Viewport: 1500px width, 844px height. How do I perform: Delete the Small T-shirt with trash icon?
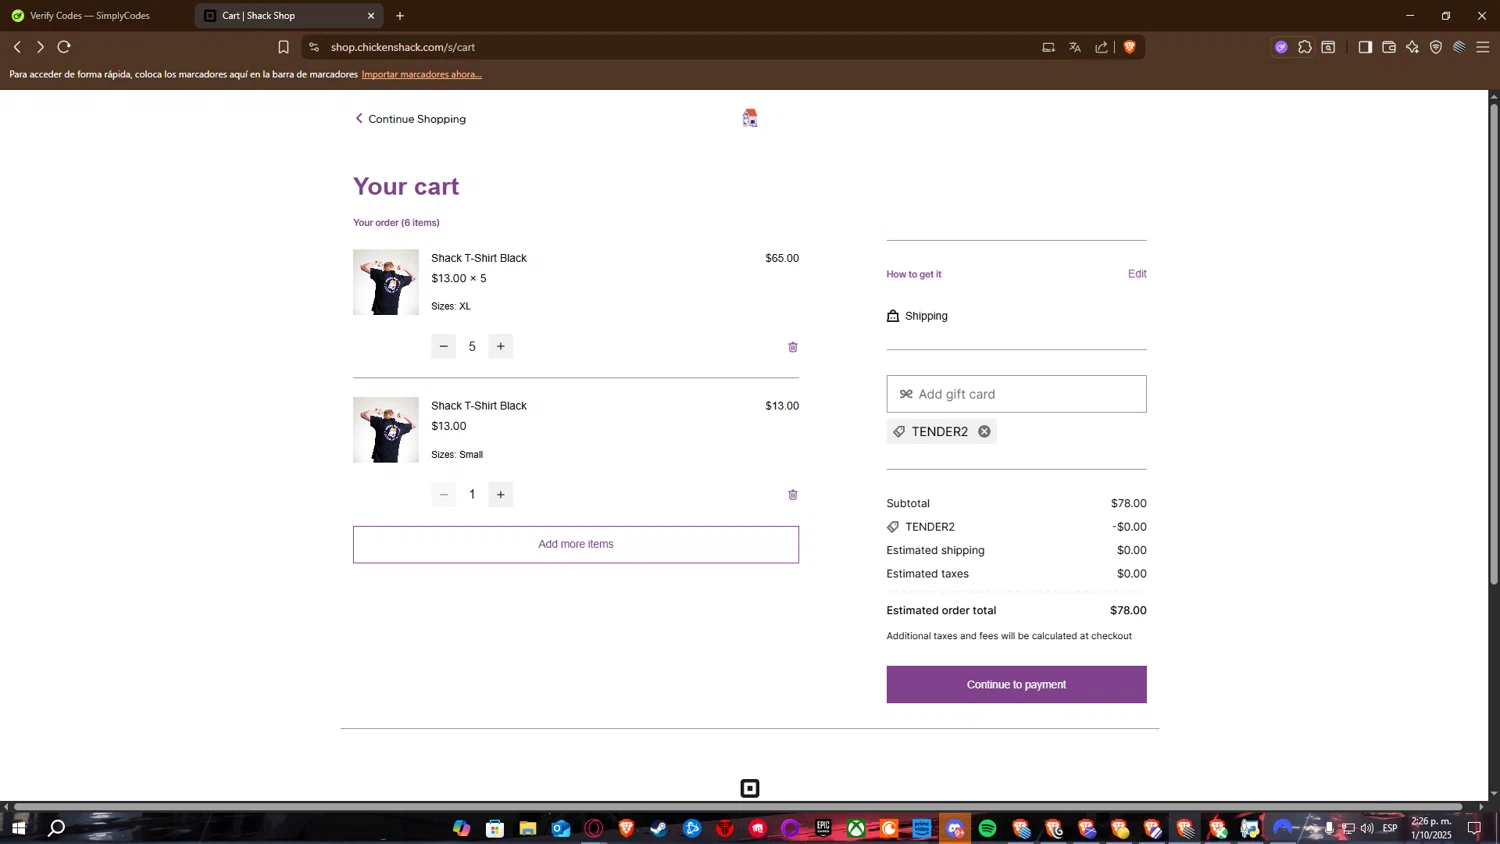[793, 495]
